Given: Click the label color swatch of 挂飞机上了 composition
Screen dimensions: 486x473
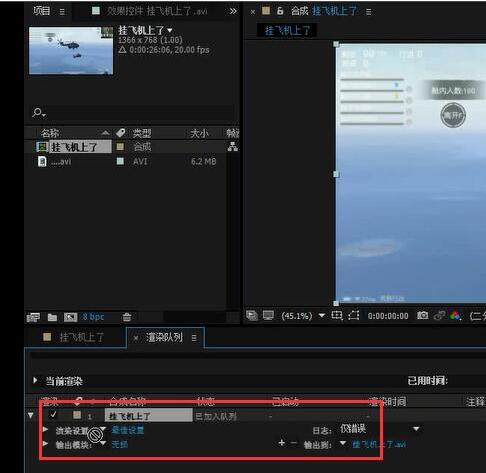Looking at the screenshot, I should click(120, 147).
